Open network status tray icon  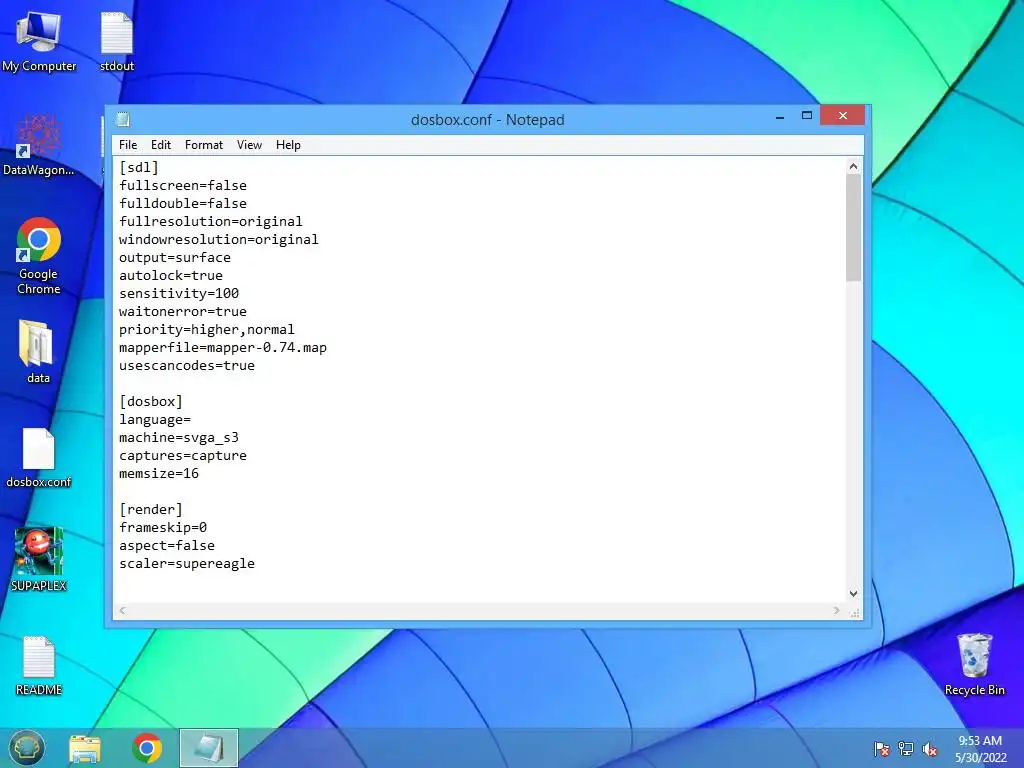[x=906, y=749]
